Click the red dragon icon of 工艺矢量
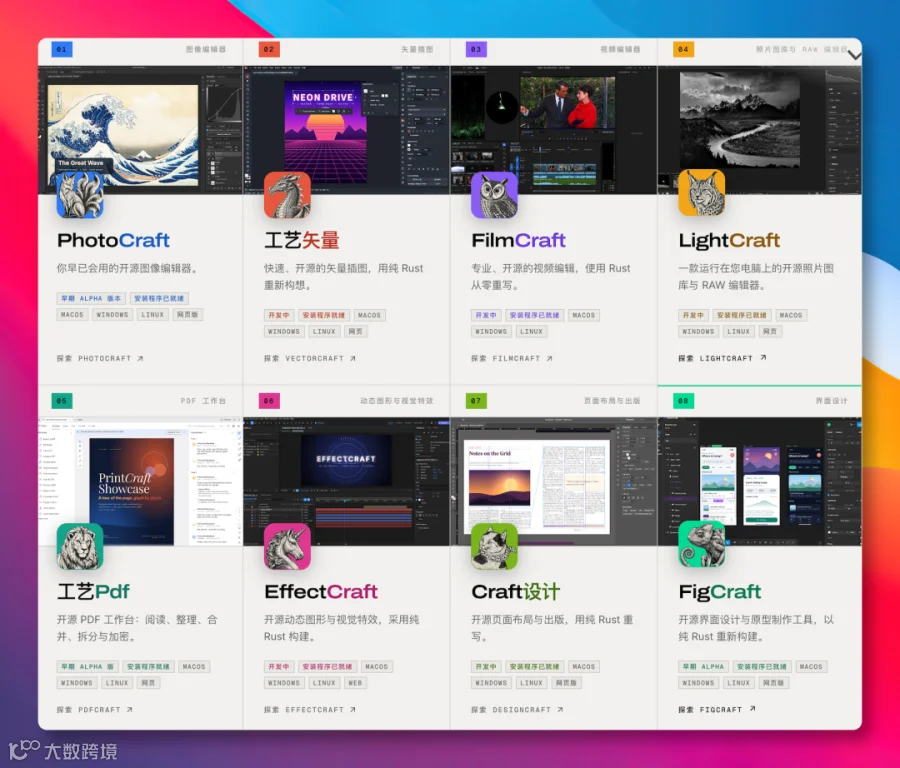 click(x=287, y=195)
